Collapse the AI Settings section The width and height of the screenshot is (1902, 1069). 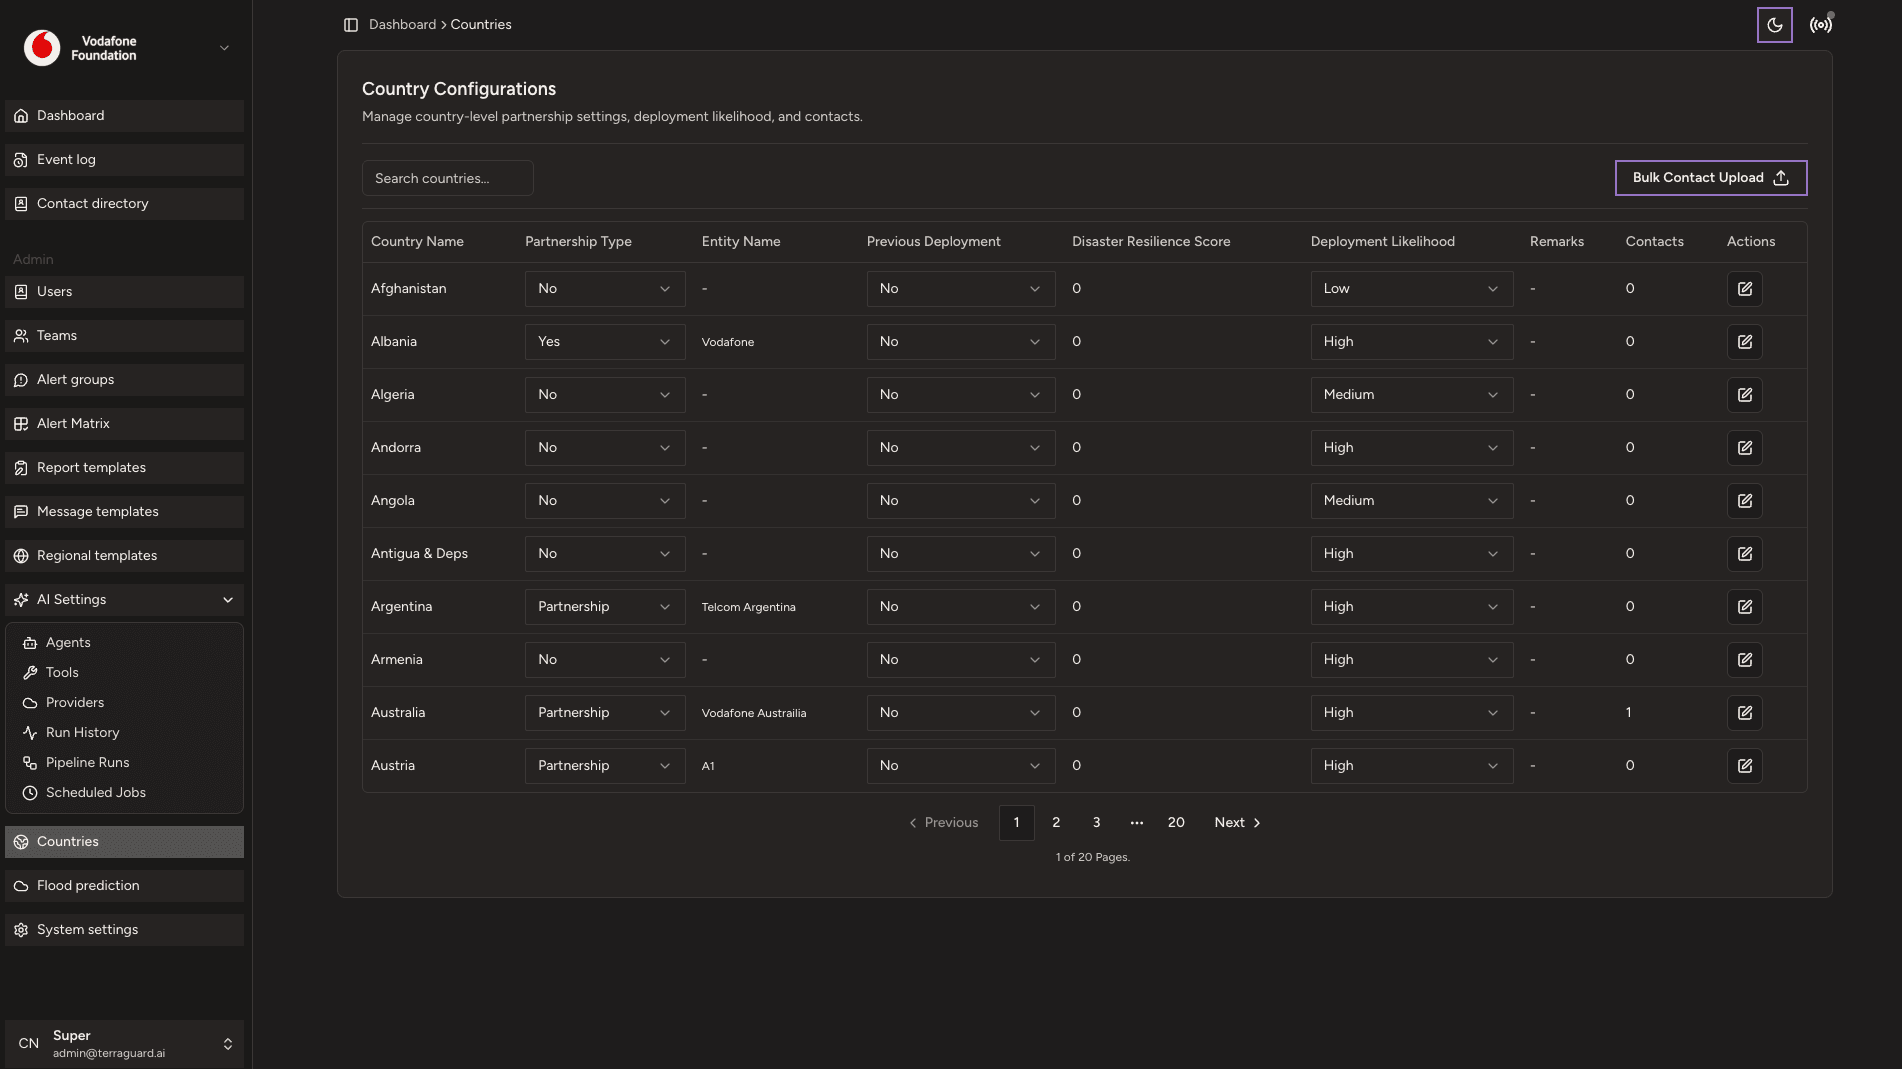(124, 600)
